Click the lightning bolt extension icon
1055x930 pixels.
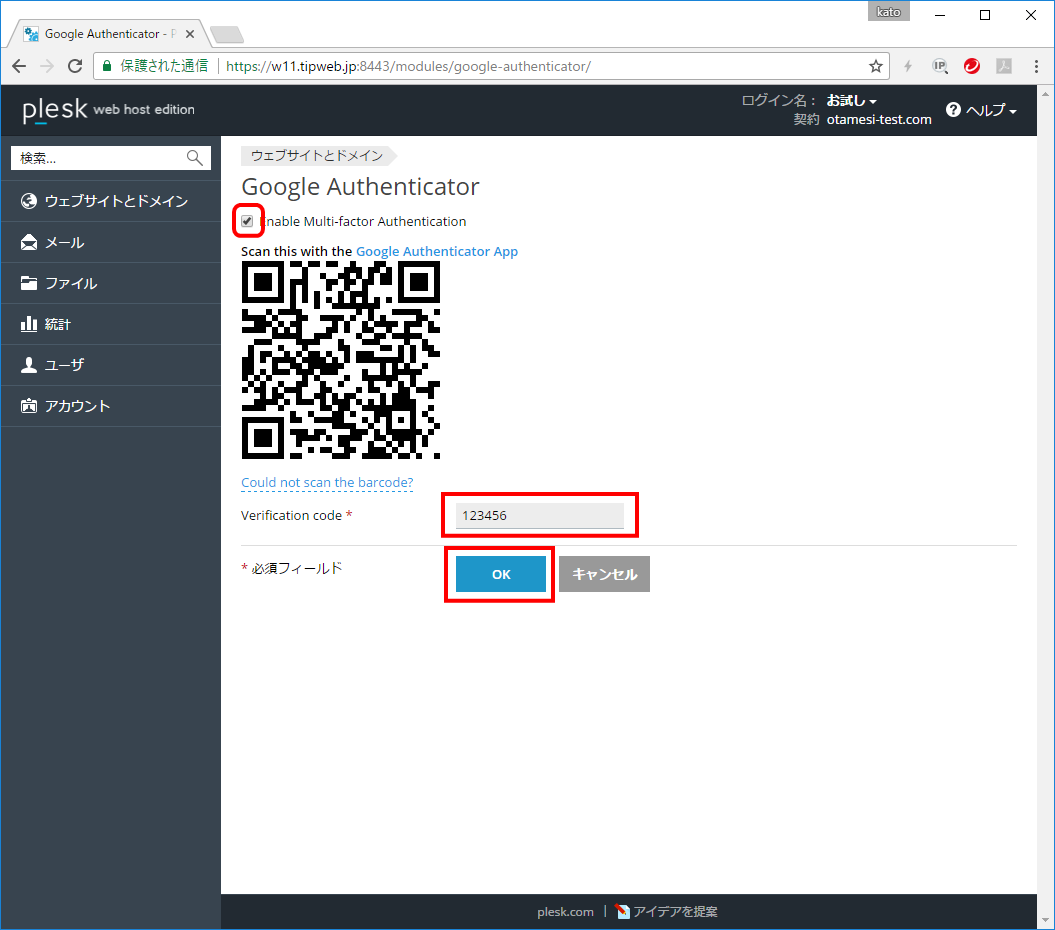908,66
